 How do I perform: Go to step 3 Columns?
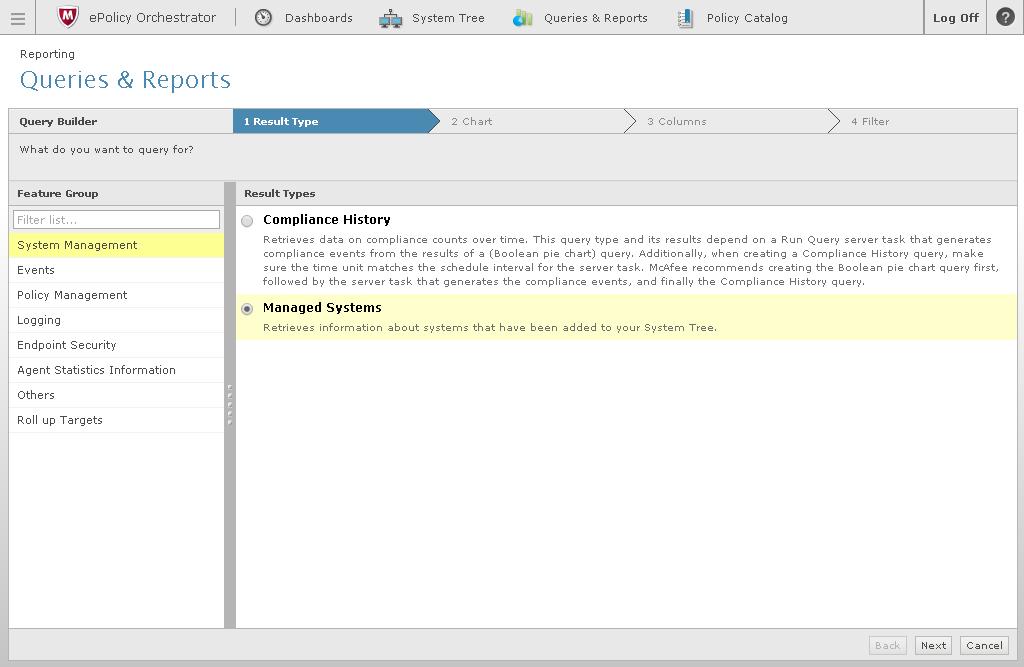point(677,122)
